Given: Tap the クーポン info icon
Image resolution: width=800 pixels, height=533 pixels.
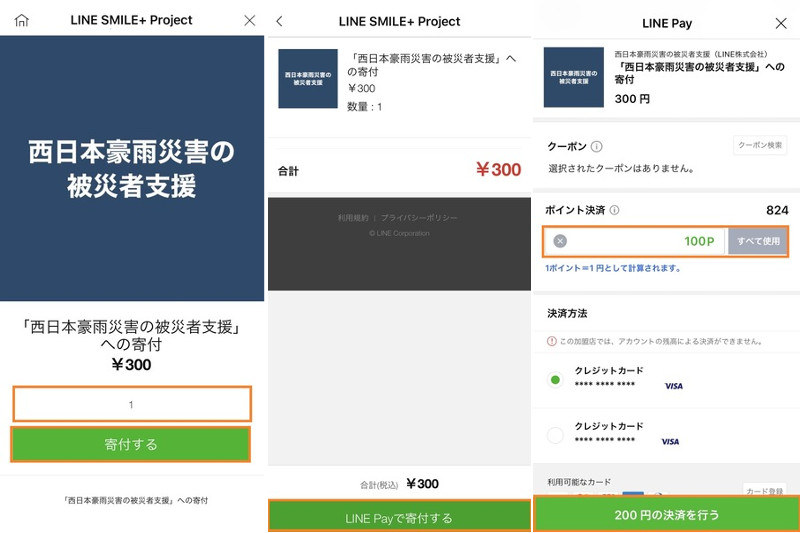Looking at the screenshot, I should pos(596,147).
